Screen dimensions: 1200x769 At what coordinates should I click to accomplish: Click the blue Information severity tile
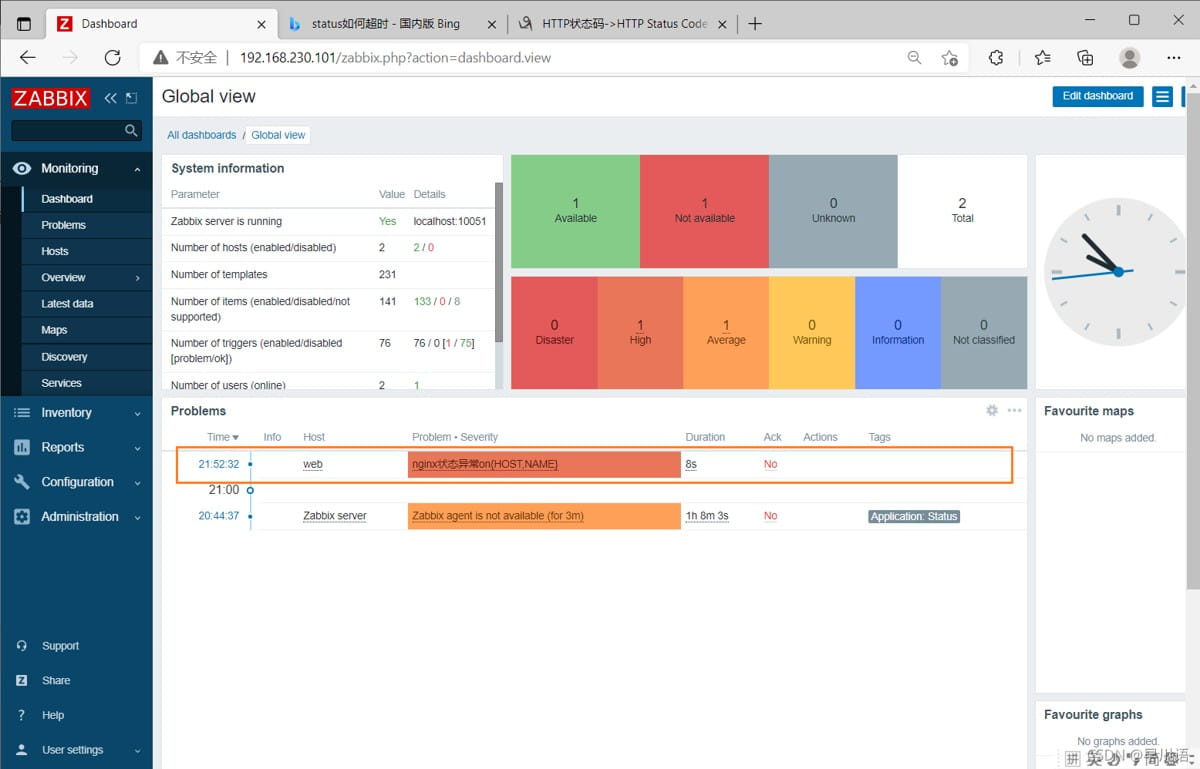[x=898, y=332]
